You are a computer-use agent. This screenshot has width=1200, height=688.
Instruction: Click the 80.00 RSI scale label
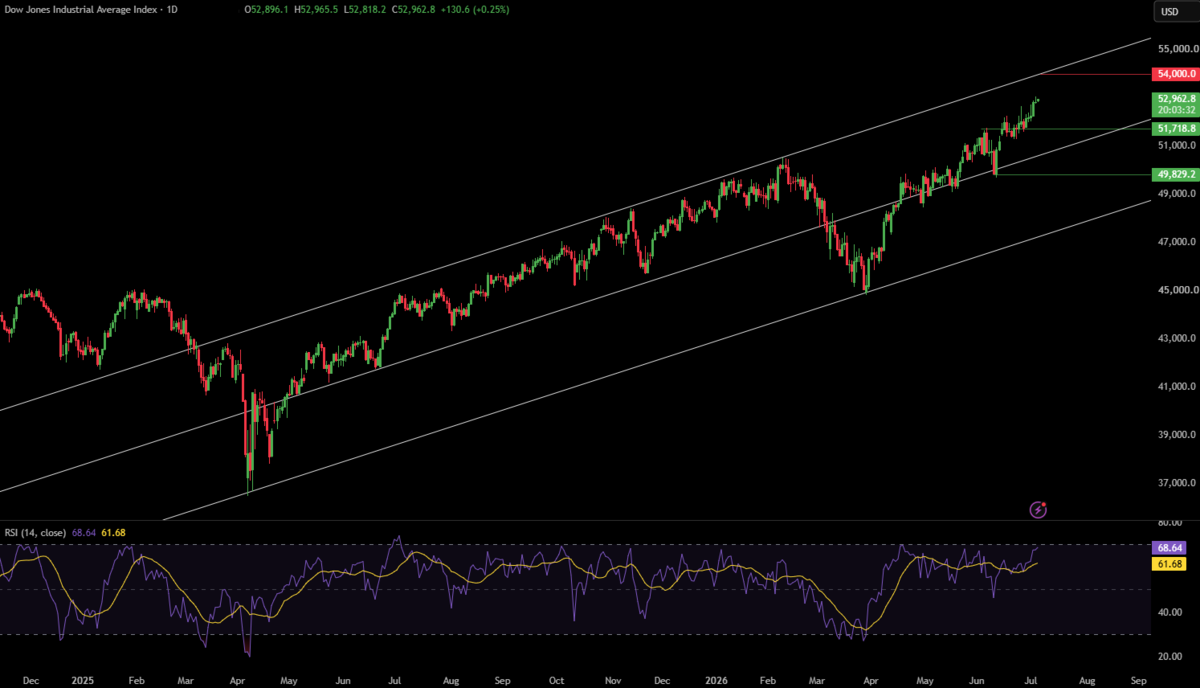click(x=1170, y=523)
